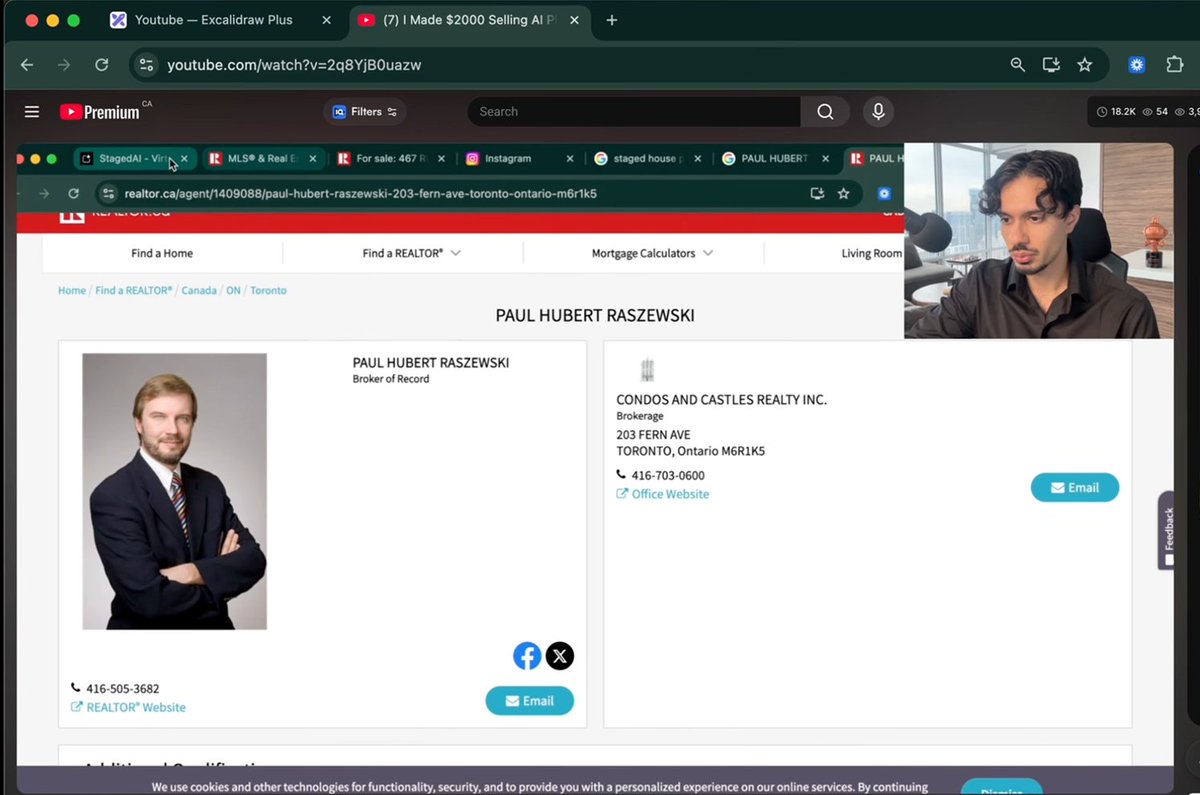View site information icon beside youtube.com URL
The width and height of the screenshot is (1200, 795).
(x=146, y=65)
